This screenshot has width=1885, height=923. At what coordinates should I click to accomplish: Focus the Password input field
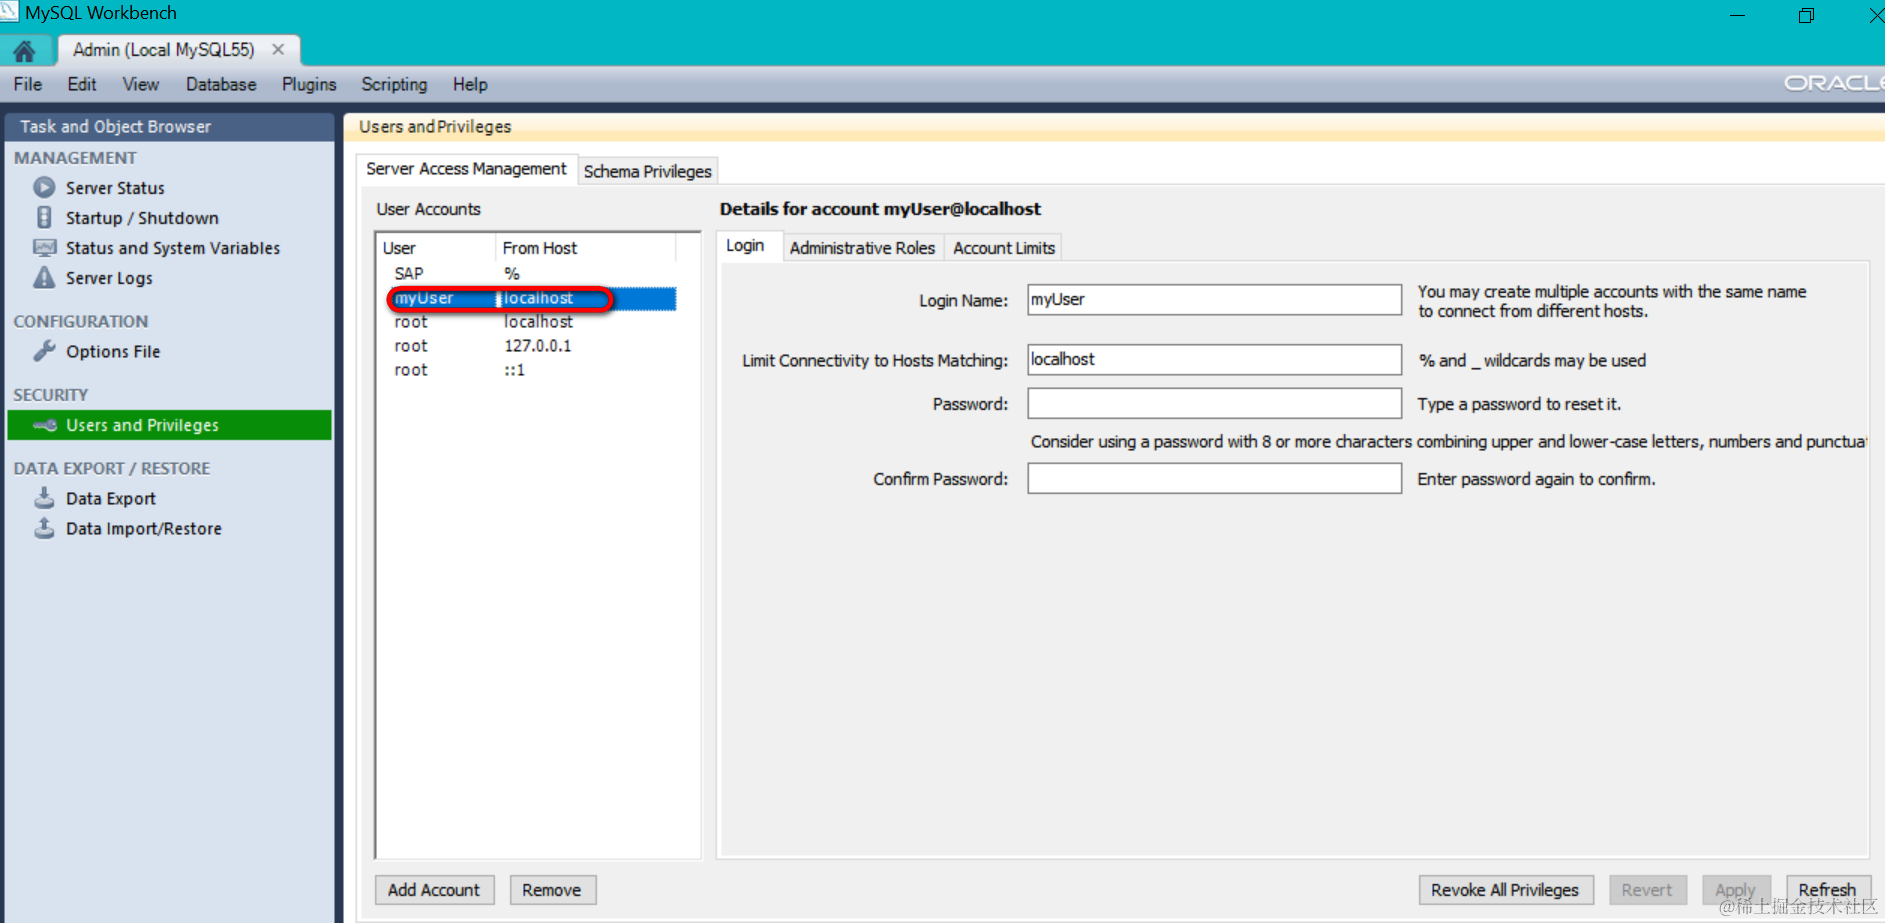[x=1214, y=404]
